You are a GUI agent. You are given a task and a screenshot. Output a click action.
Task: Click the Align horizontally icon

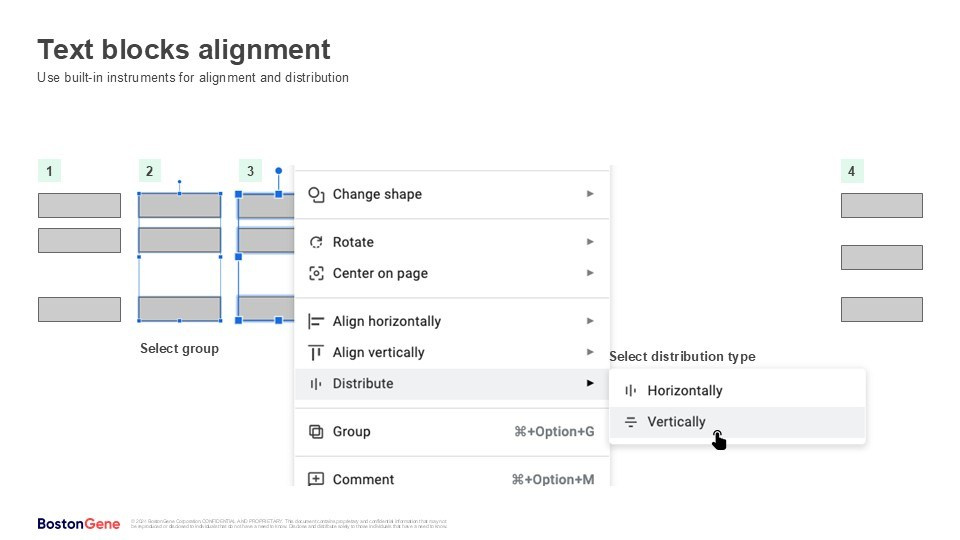[x=316, y=321]
